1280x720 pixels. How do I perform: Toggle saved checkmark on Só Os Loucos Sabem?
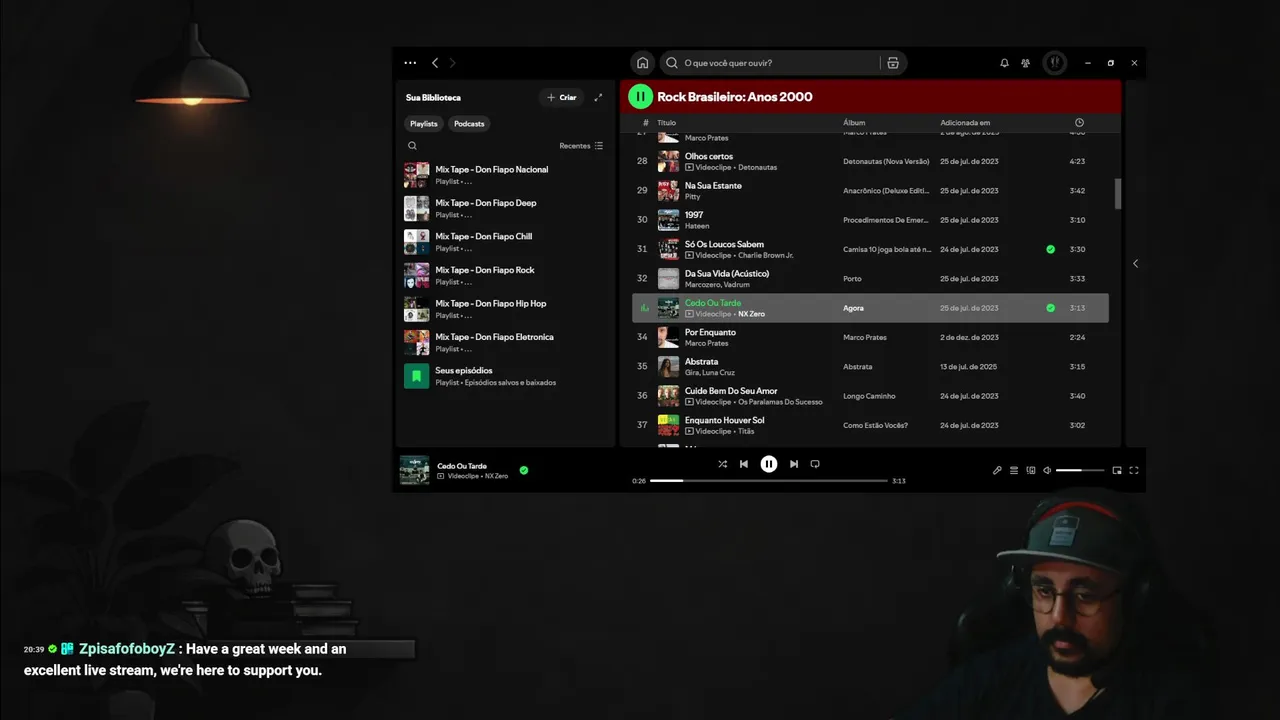click(x=1050, y=249)
